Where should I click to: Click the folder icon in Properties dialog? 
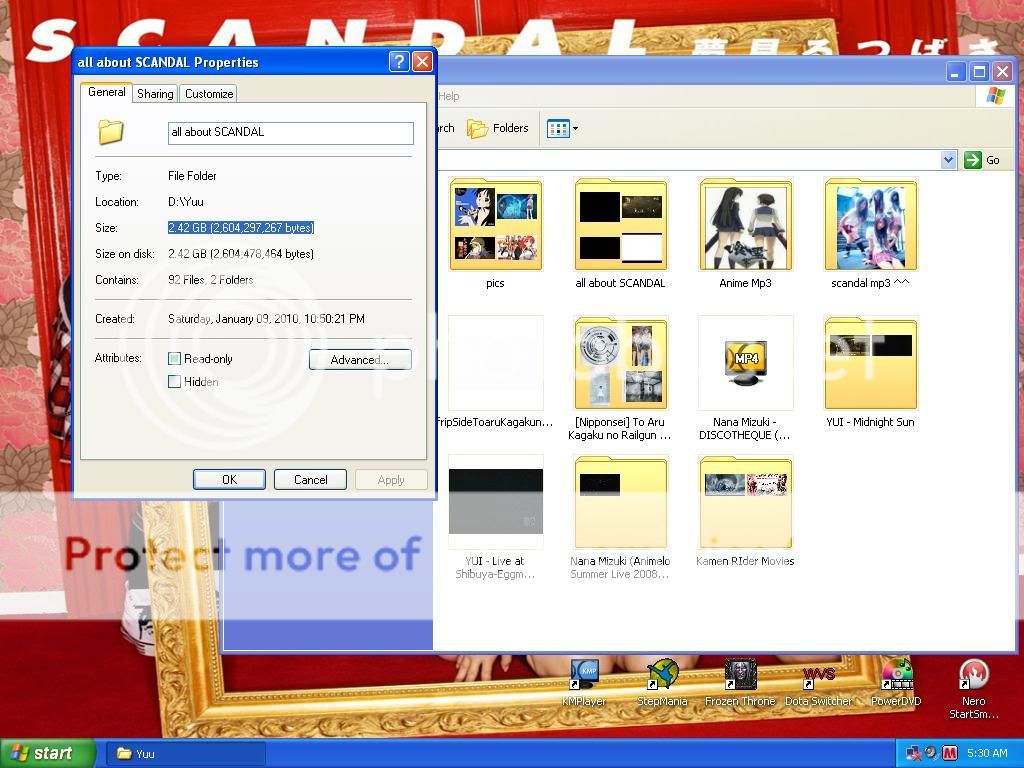111,131
